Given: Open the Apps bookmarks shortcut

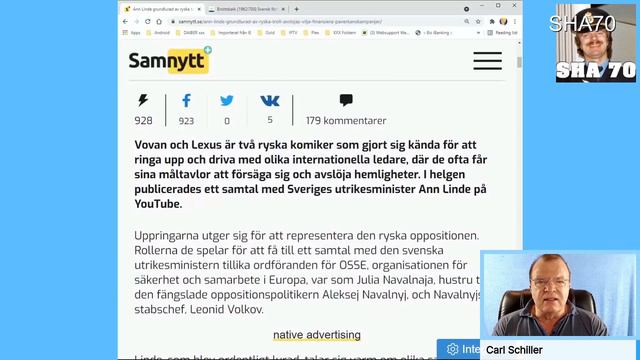Looking at the screenshot, I should [131, 33].
